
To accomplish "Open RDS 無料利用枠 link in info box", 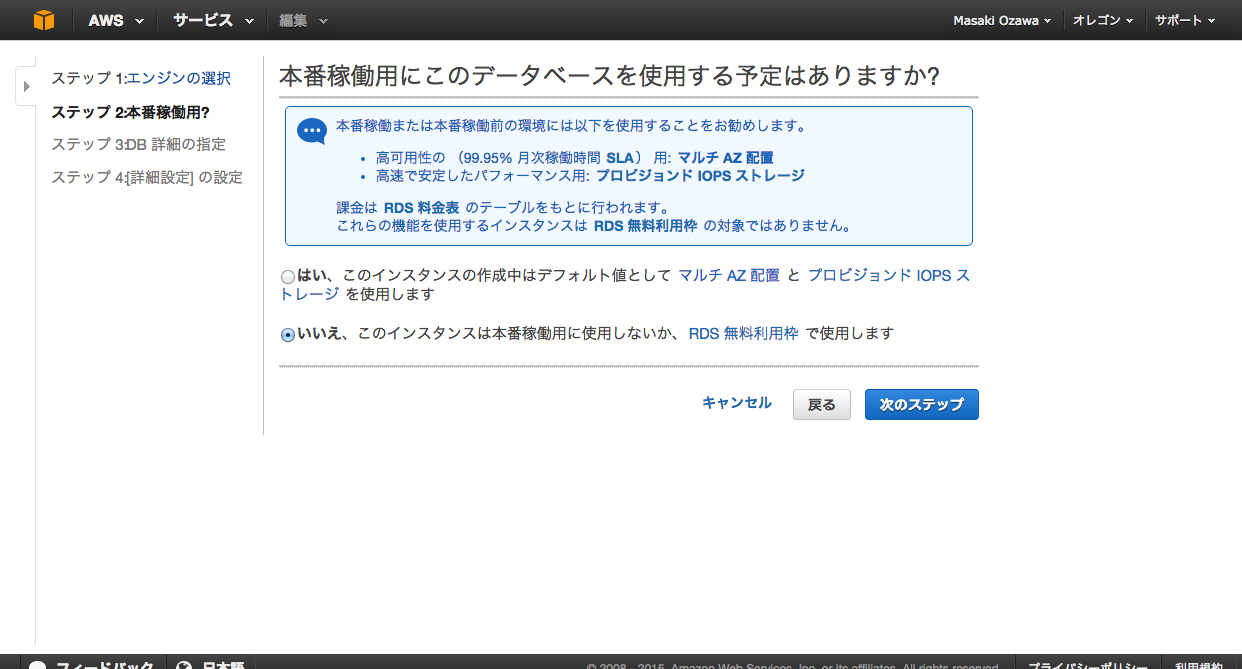I will coord(645,226).
